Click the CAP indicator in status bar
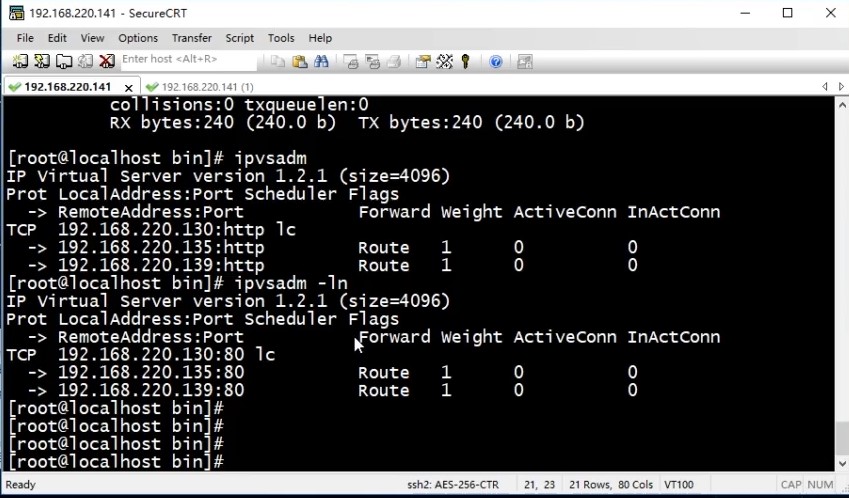The image size is (849, 498). pyautogui.click(x=791, y=484)
